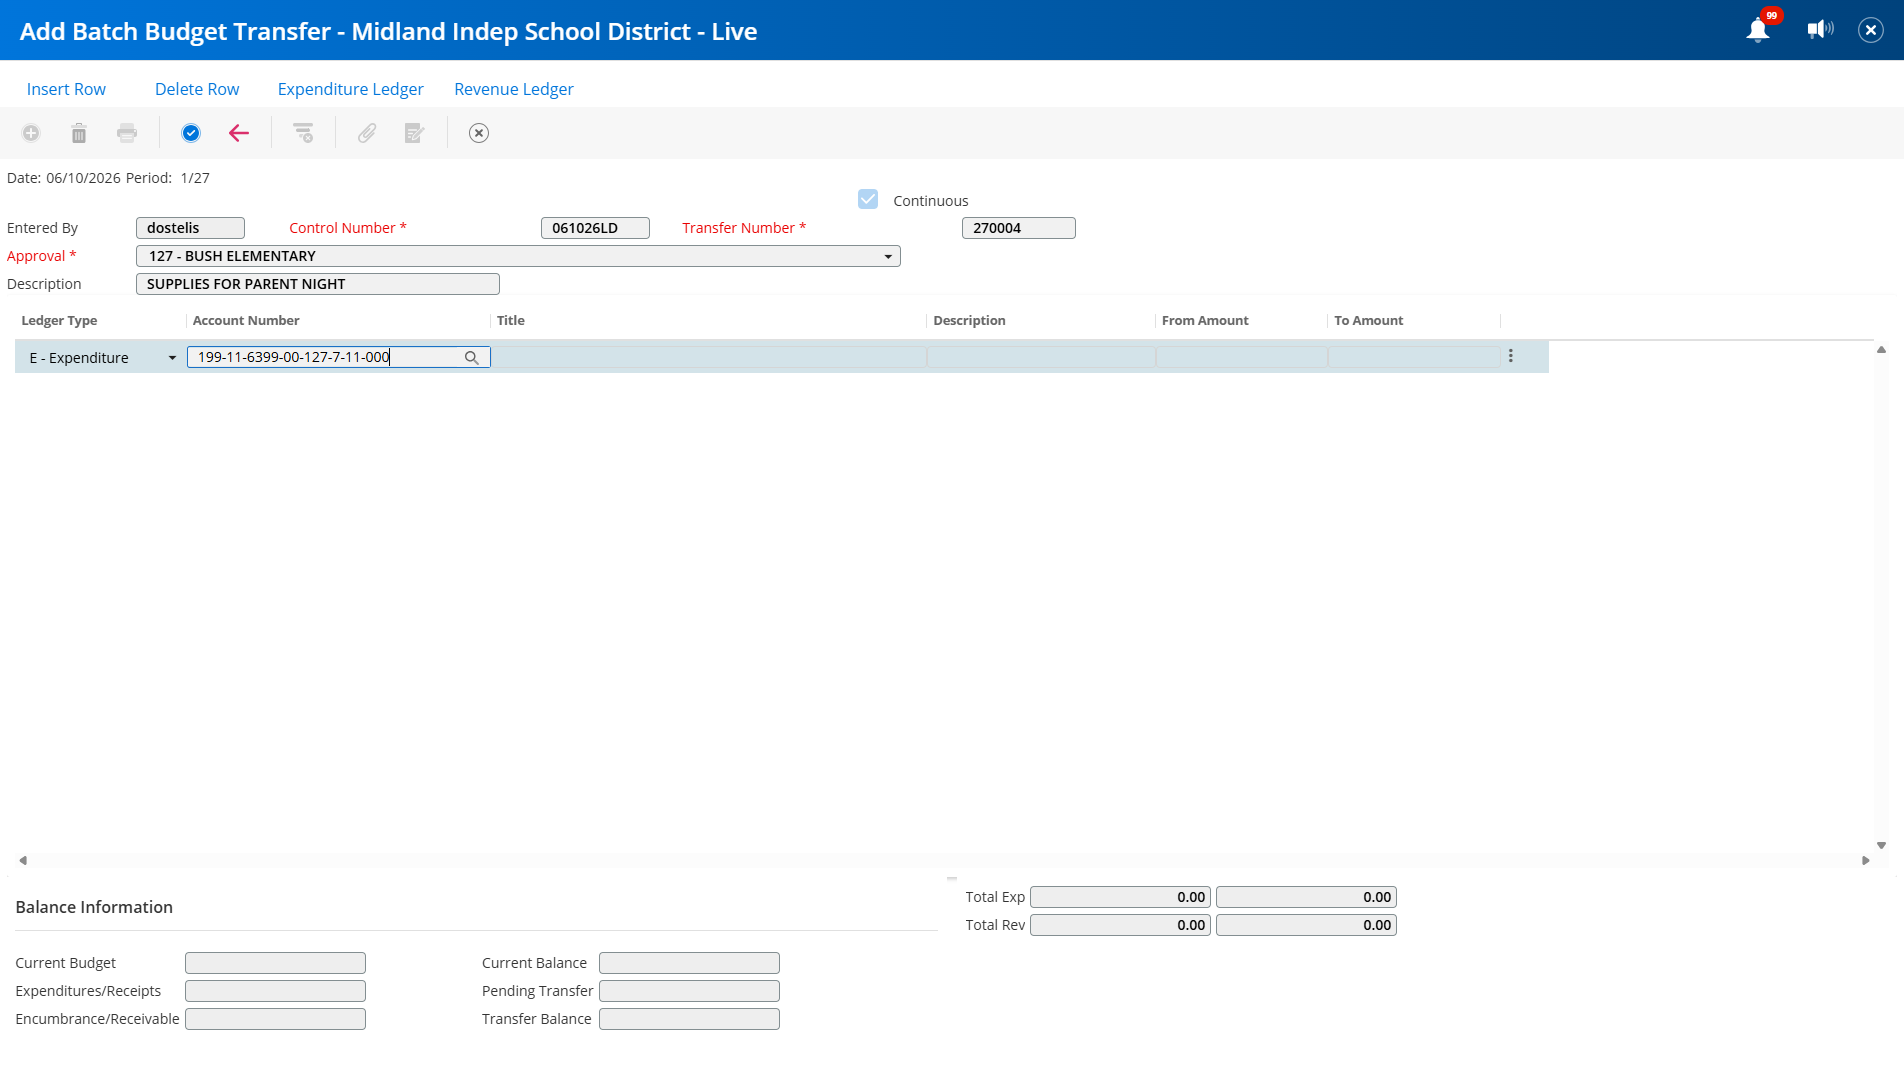Click the To Amount cell in first row
The image size is (1904, 1078).
point(1414,357)
